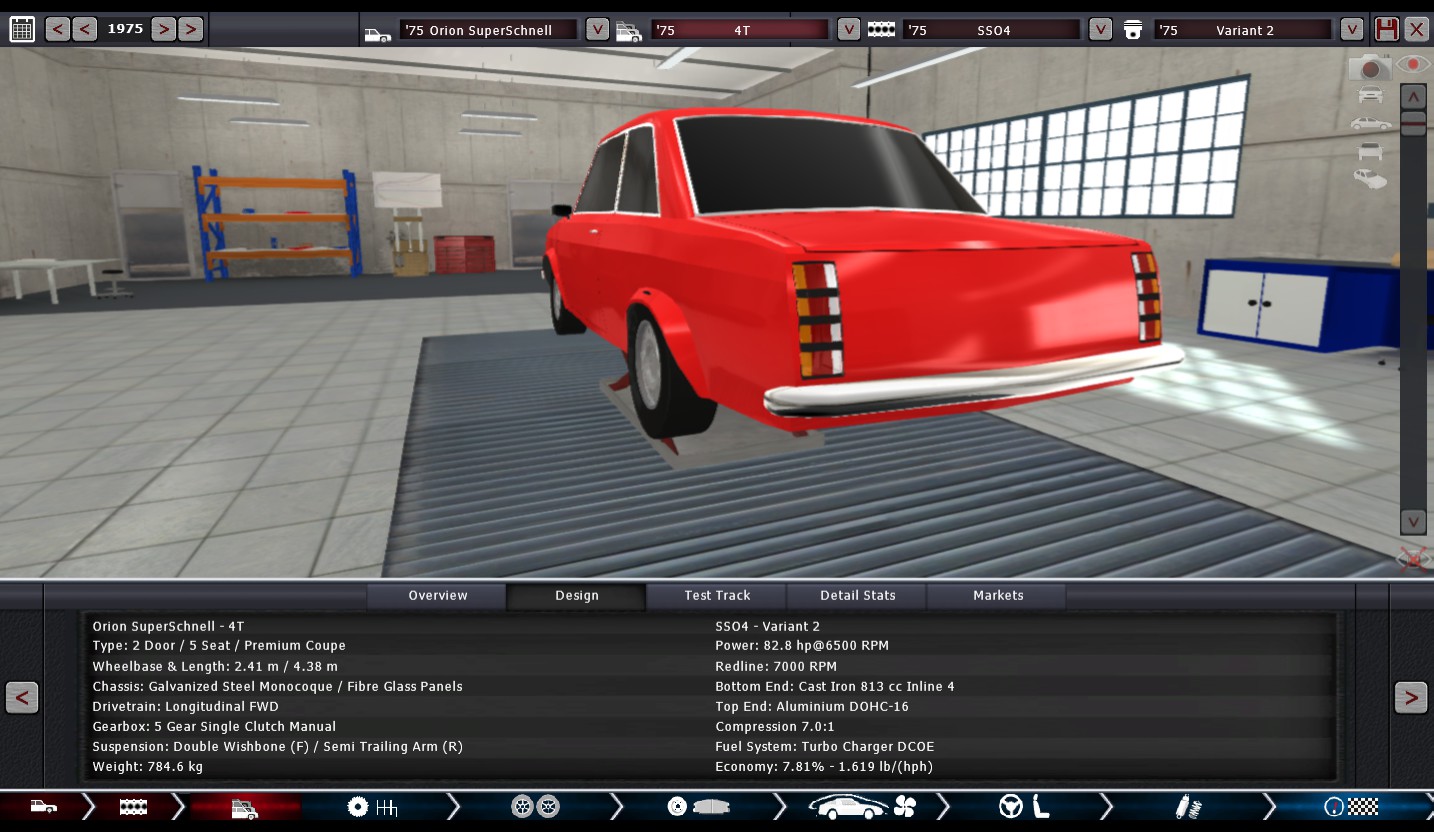Click the 'Chassis: Galvanized Steel Monocoque' line
Image resolution: width=1434 pixels, height=832 pixels.
(277, 686)
